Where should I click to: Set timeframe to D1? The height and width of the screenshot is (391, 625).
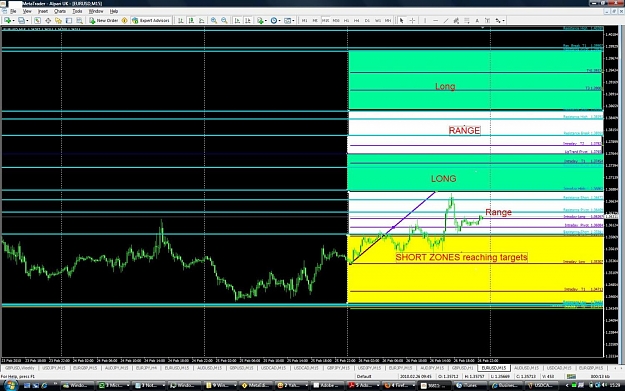[x=367, y=20]
